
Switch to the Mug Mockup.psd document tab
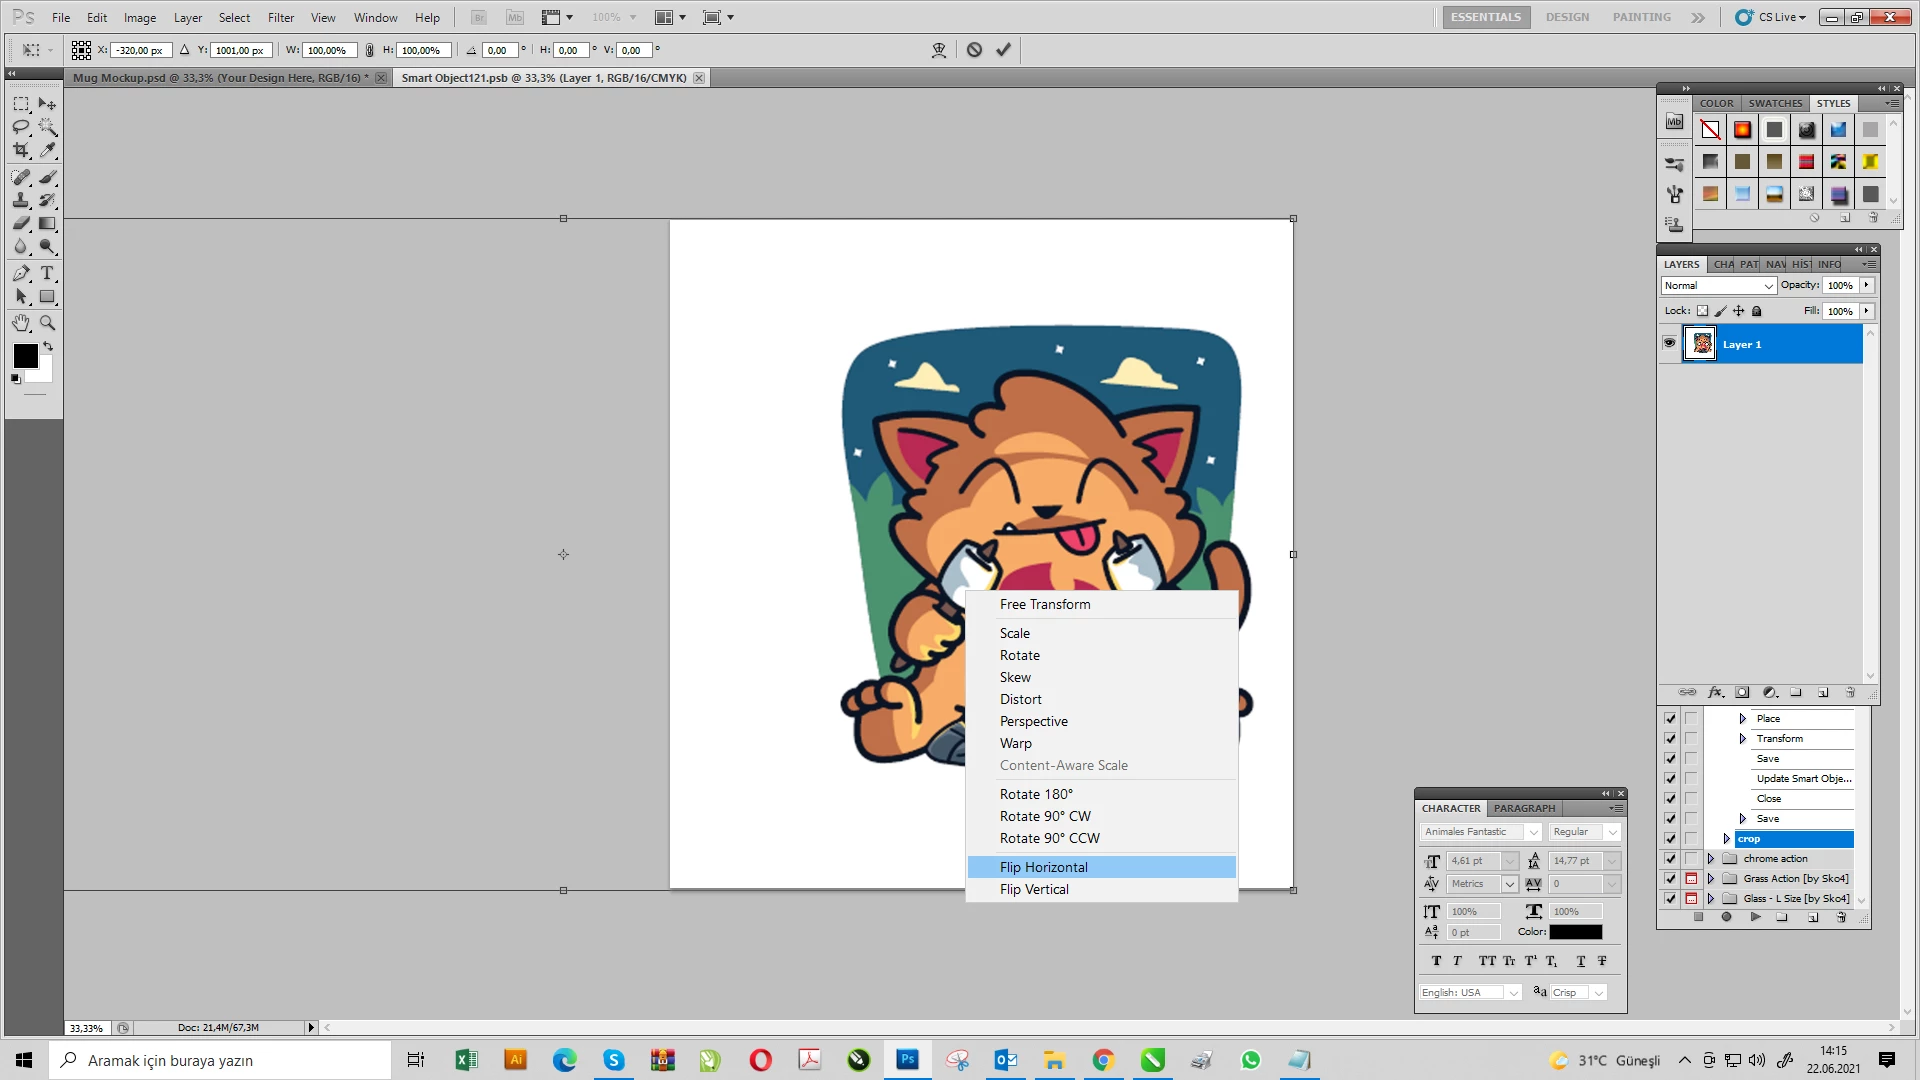tap(220, 78)
